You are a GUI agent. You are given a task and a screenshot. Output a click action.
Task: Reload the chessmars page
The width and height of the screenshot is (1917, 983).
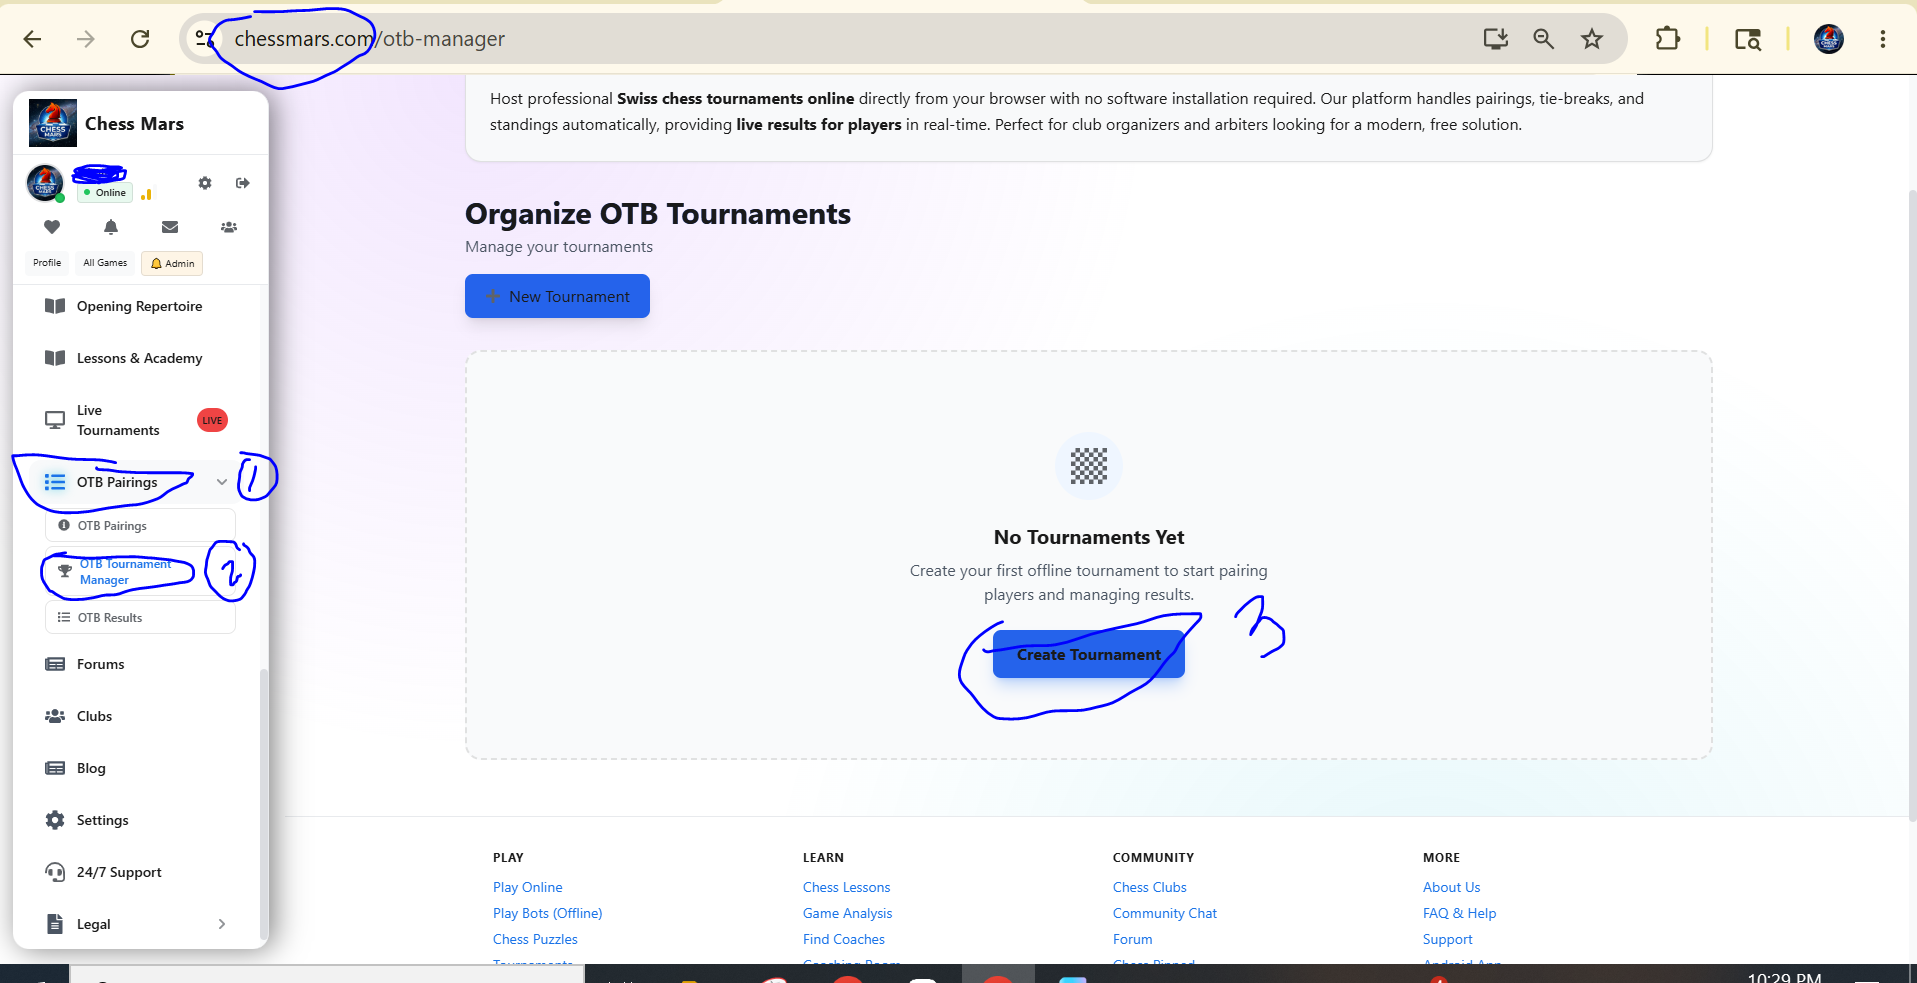click(x=140, y=39)
